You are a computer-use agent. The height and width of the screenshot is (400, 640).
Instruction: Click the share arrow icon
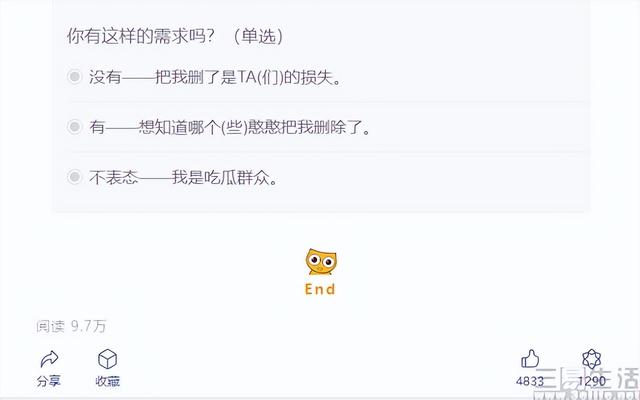pyautogui.click(x=49, y=359)
